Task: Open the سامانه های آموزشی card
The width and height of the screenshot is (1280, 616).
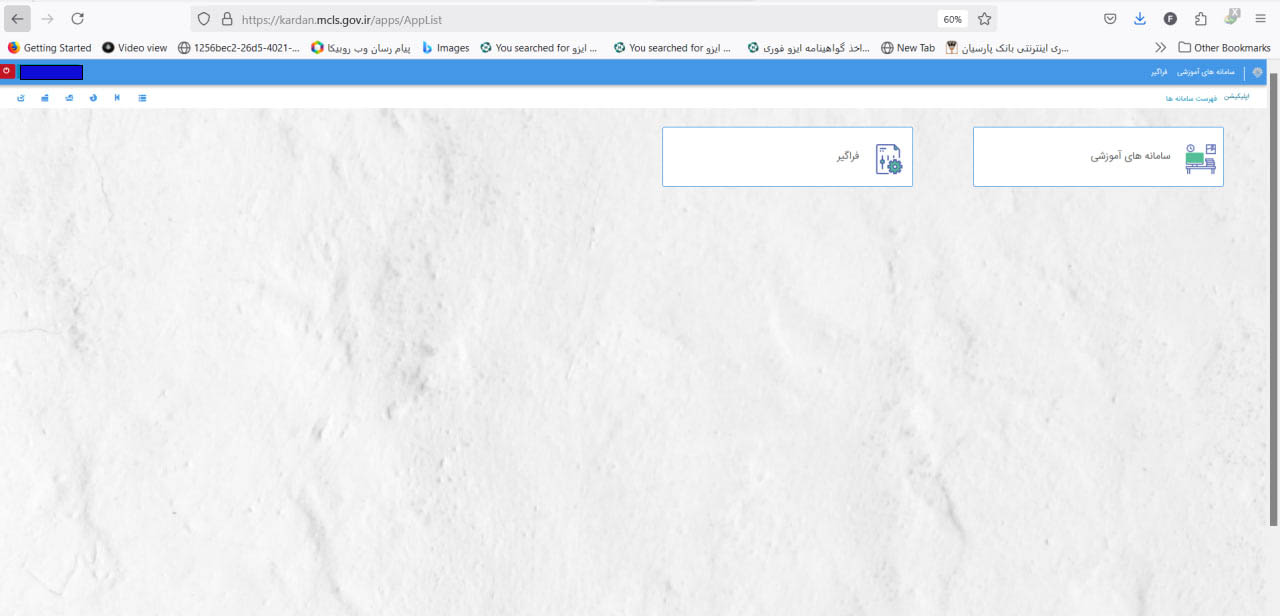Action: [x=1097, y=157]
